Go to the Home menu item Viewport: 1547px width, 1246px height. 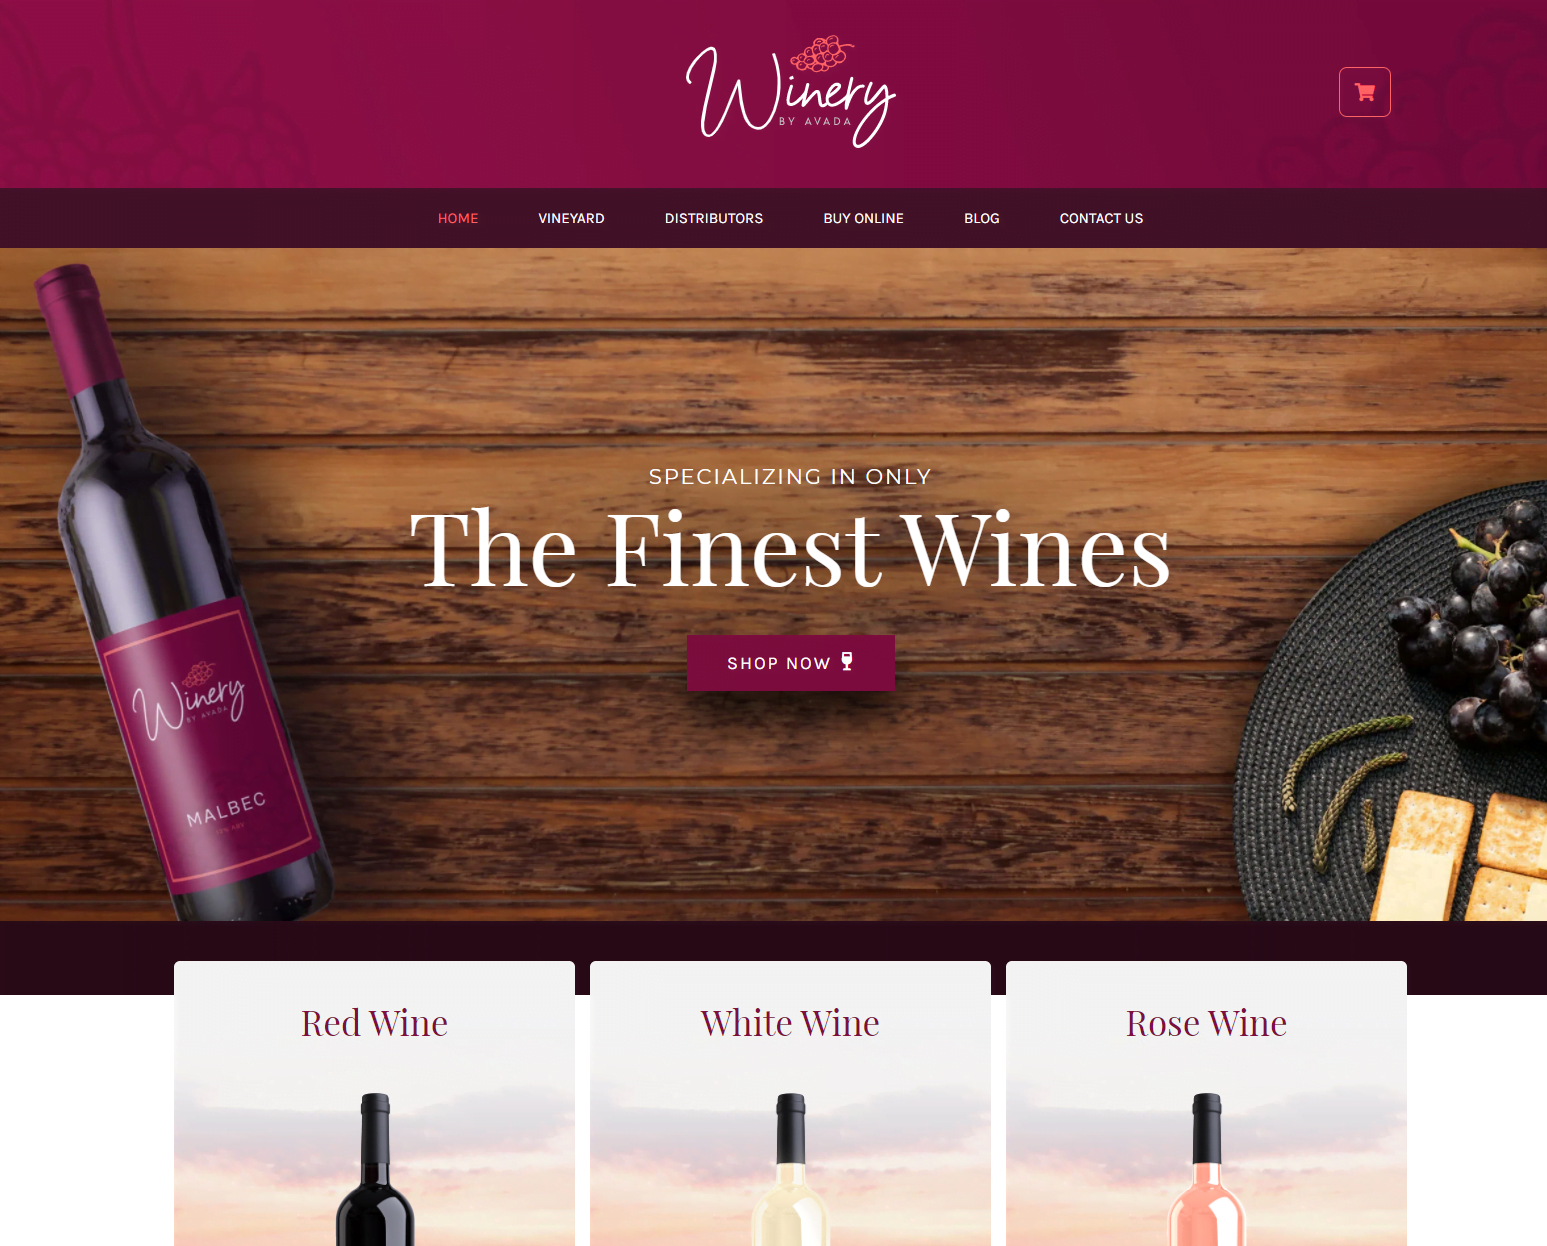tap(458, 218)
